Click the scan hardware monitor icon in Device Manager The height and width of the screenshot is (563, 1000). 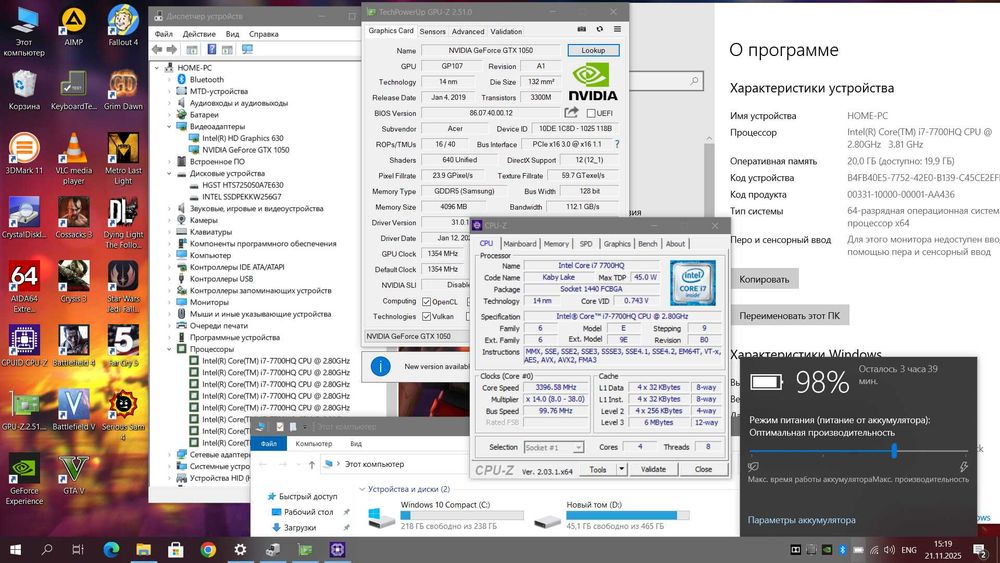click(x=247, y=49)
